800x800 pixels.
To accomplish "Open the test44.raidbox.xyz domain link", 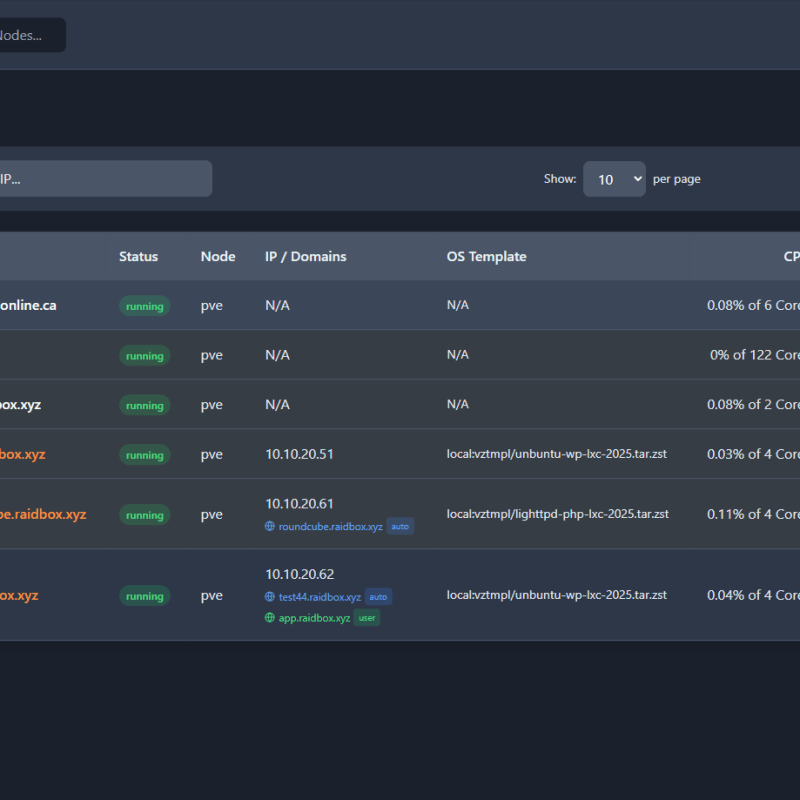I will (x=320, y=597).
